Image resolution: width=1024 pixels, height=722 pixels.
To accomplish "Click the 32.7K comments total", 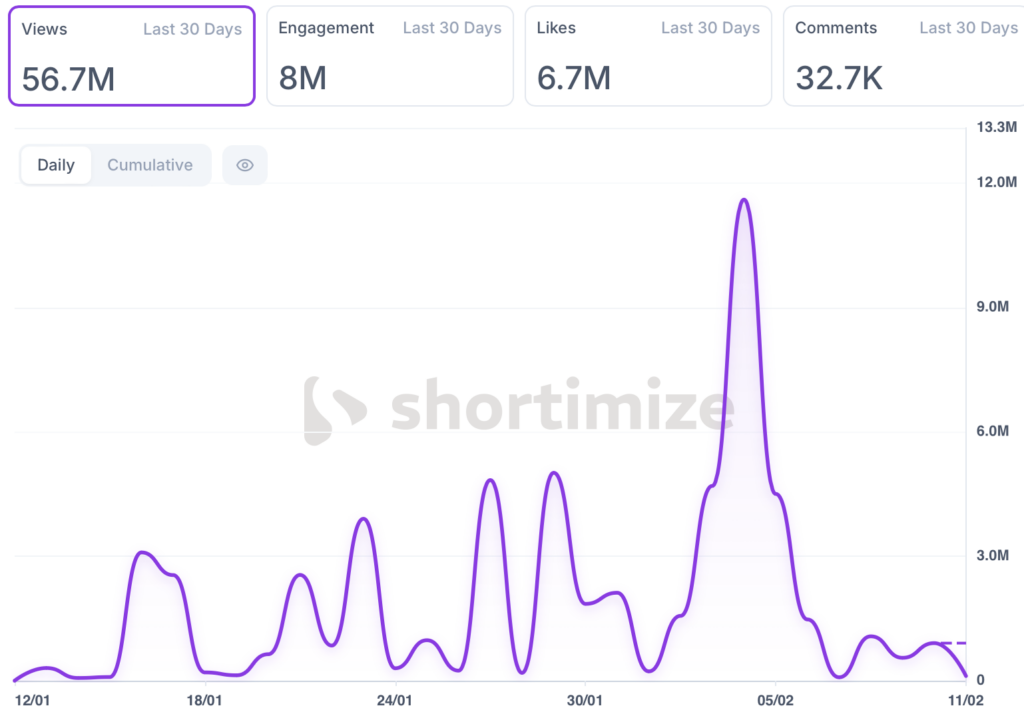I will 839,78.
